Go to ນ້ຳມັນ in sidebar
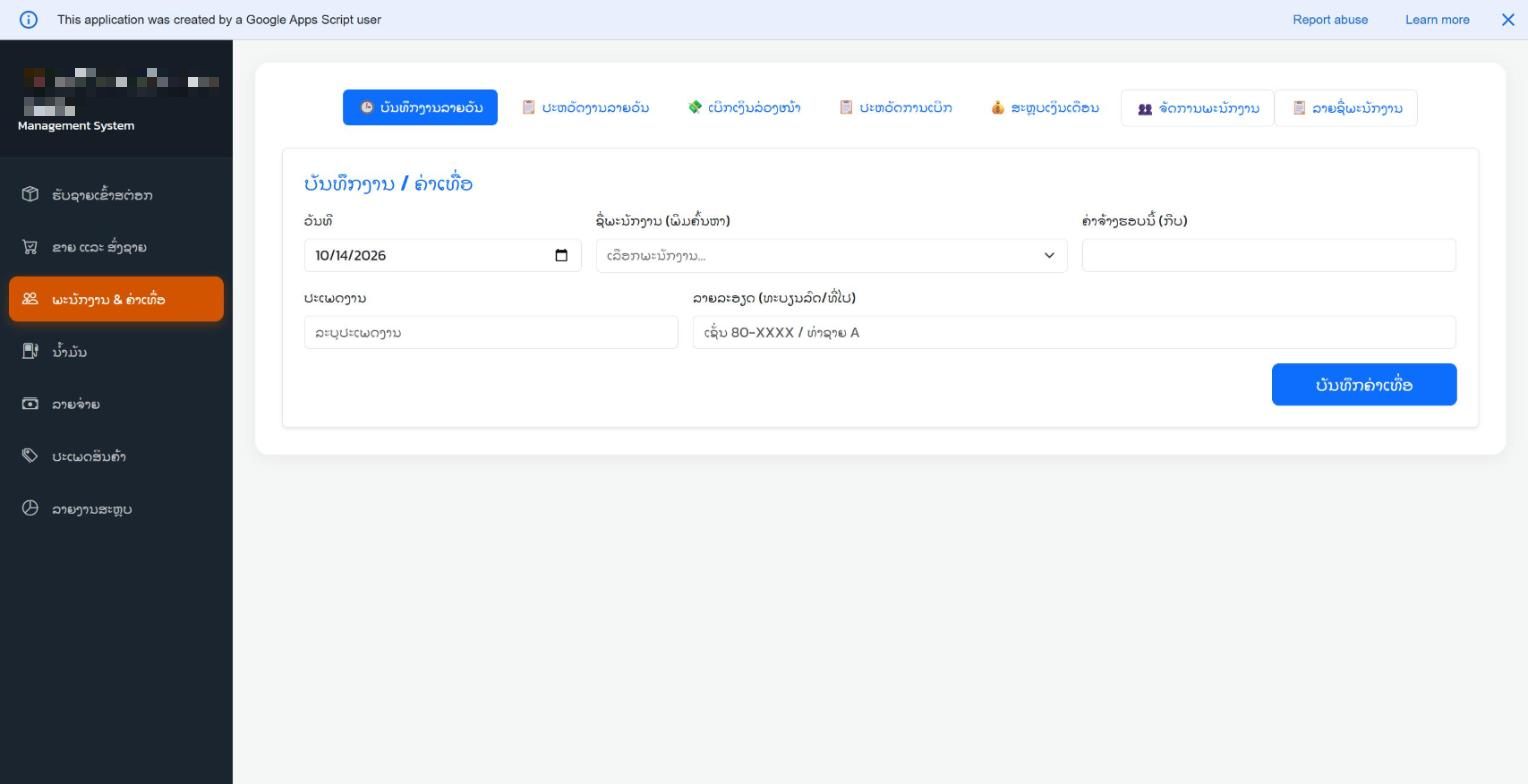Screen dimensions: 1528x784 pos(116,352)
